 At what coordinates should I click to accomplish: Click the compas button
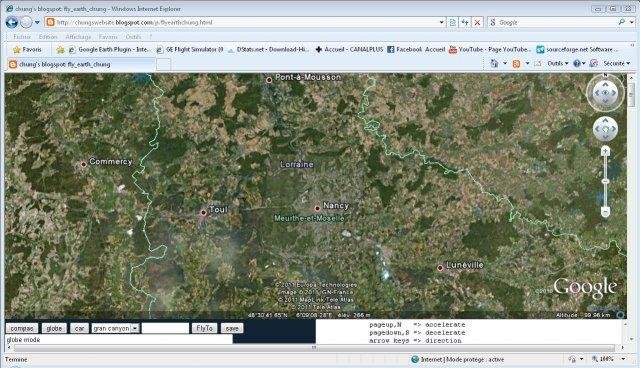[22, 328]
